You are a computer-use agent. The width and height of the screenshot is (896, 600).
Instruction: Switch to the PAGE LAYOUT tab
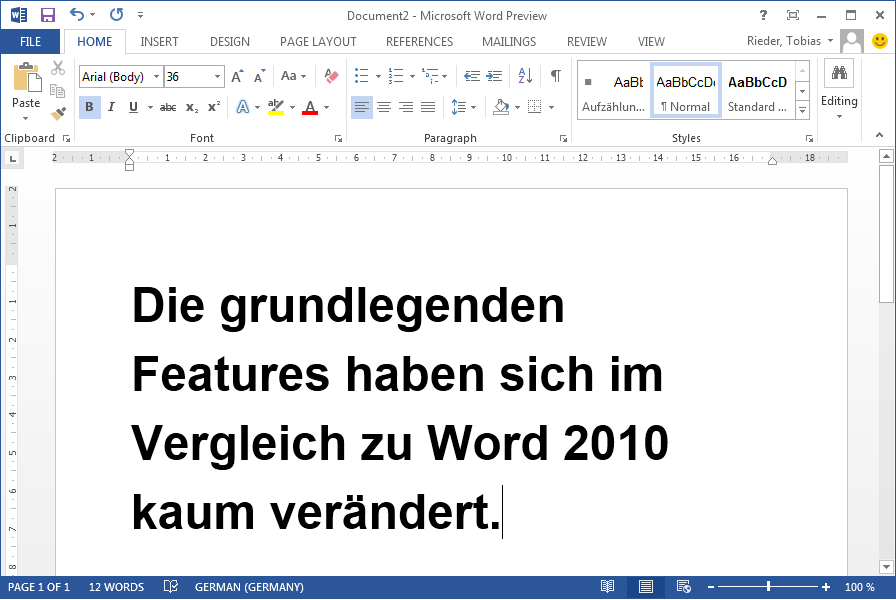pyautogui.click(x=318, y=42)
